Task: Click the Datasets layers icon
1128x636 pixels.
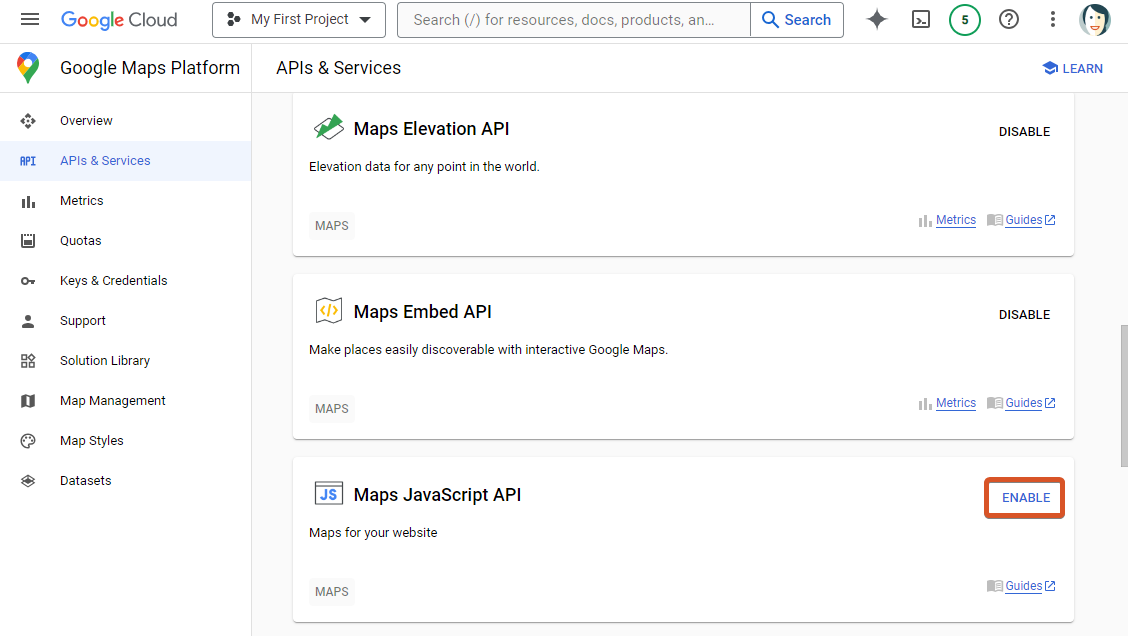Action: pyautogui.click(x=28, y=481)
